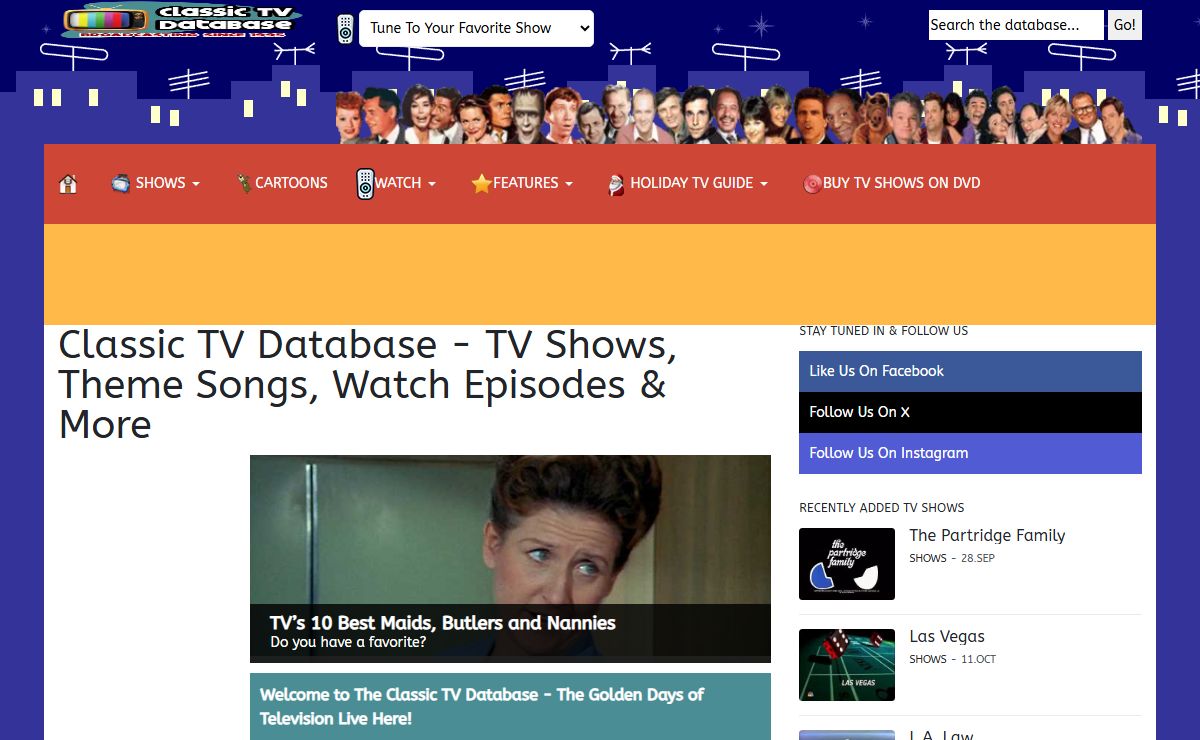
Task: Open the L.A. Law title link
Action: pos(941,735)
